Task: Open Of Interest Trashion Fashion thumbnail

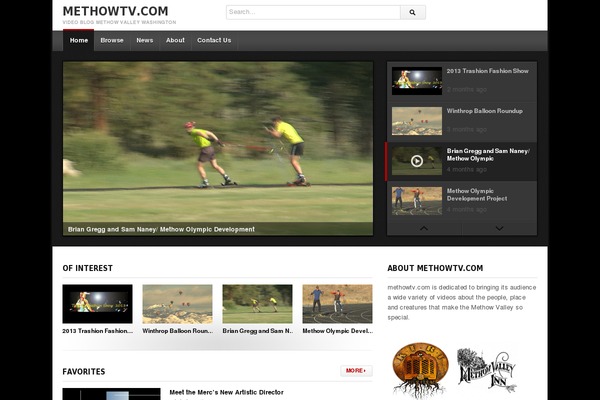Action: click(x=98, y=304)
